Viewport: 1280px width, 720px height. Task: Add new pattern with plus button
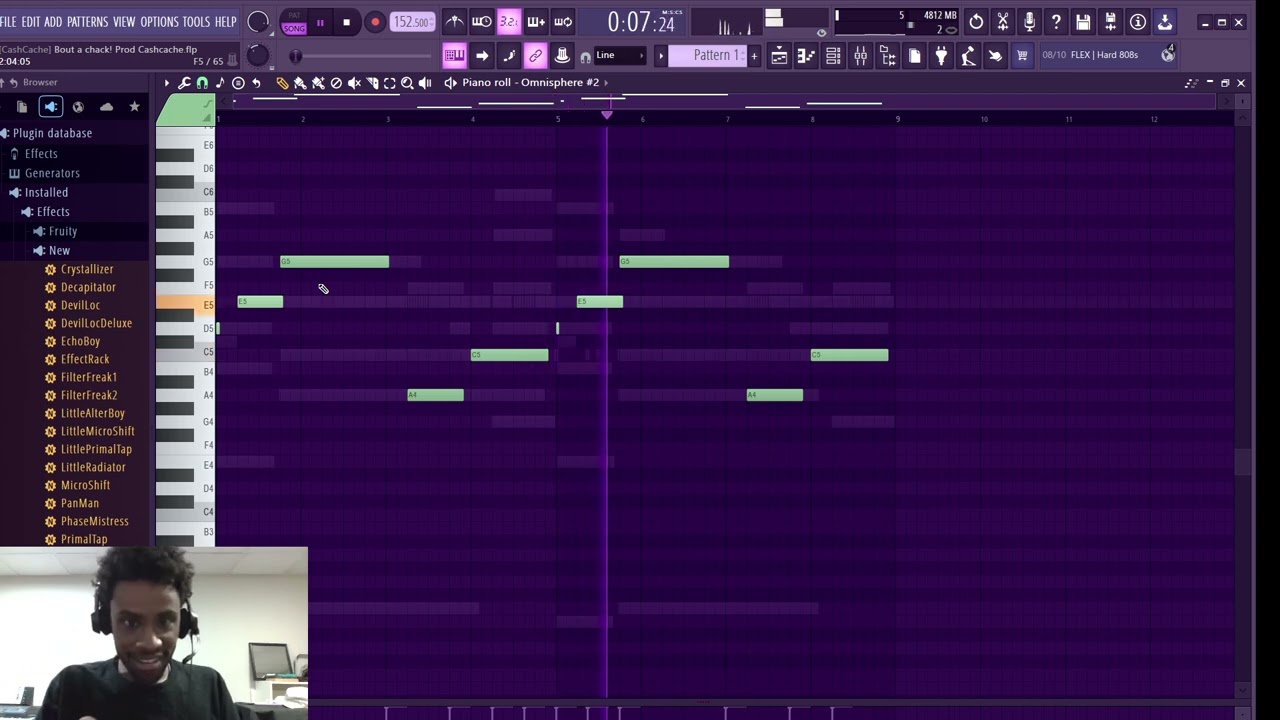754,55
